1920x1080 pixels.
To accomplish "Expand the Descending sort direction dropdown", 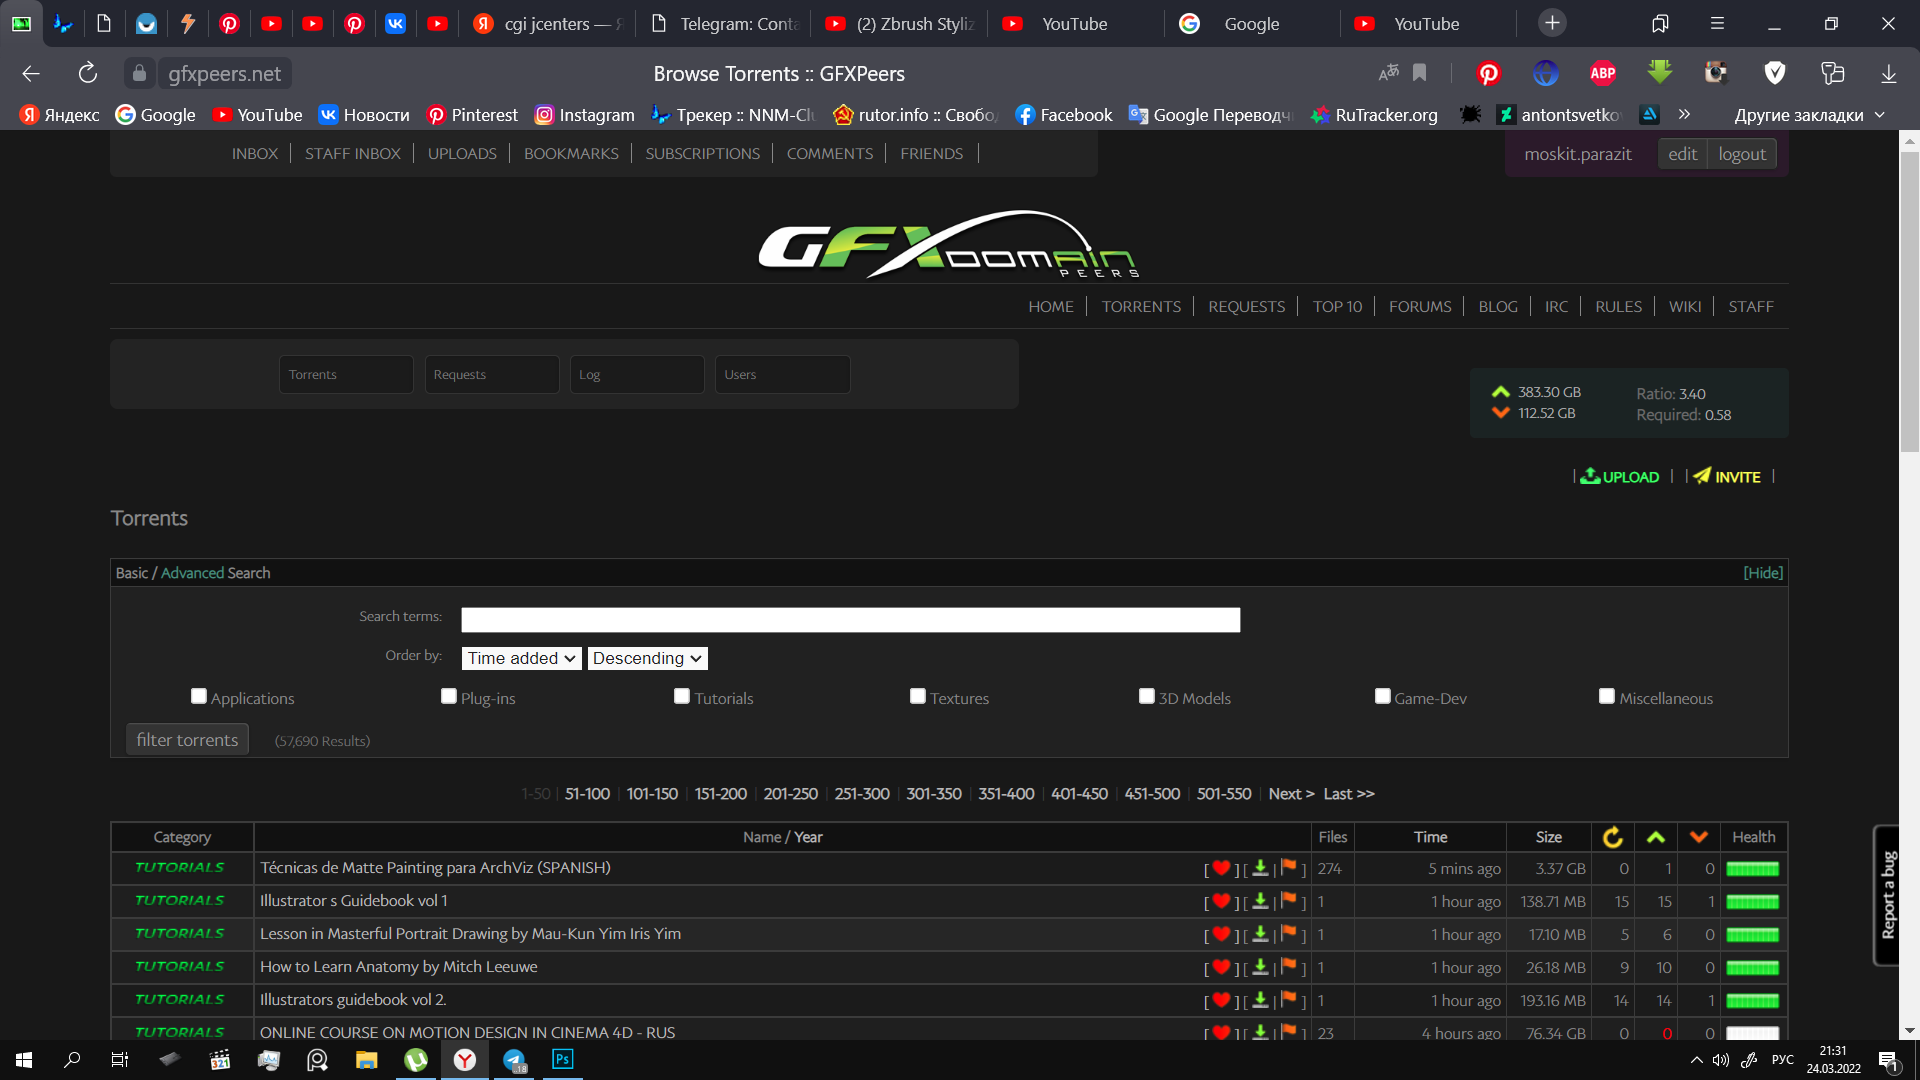I will pos(647,658).
